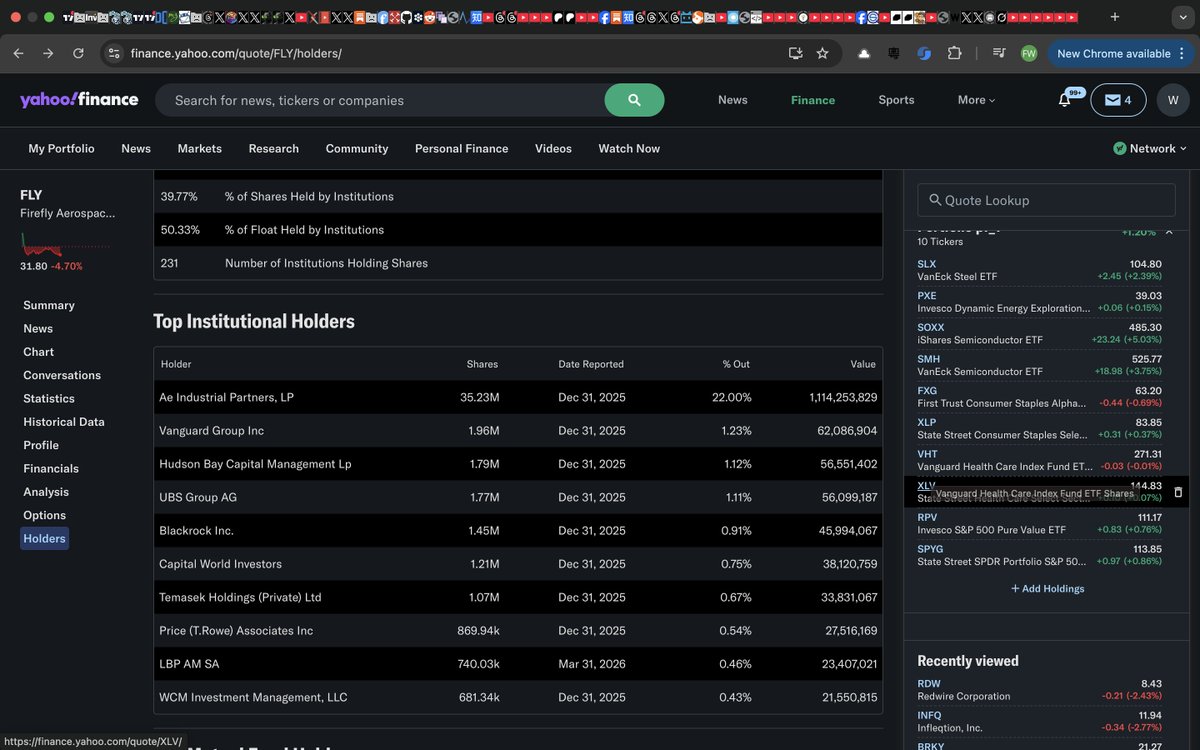Click the Yahoo search input field
Viewport: 1200px width, 750px height.
[380, 100]
